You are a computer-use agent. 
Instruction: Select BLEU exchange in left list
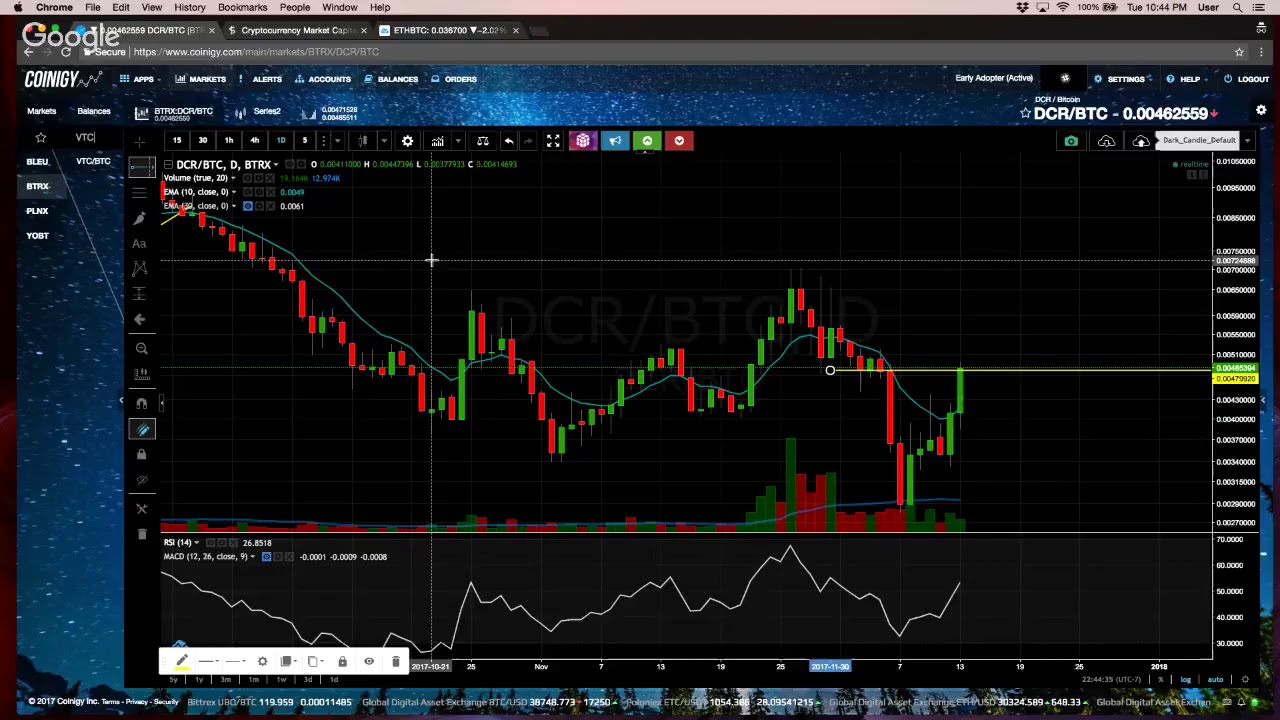pyautogui.click(x=37, y=161)
